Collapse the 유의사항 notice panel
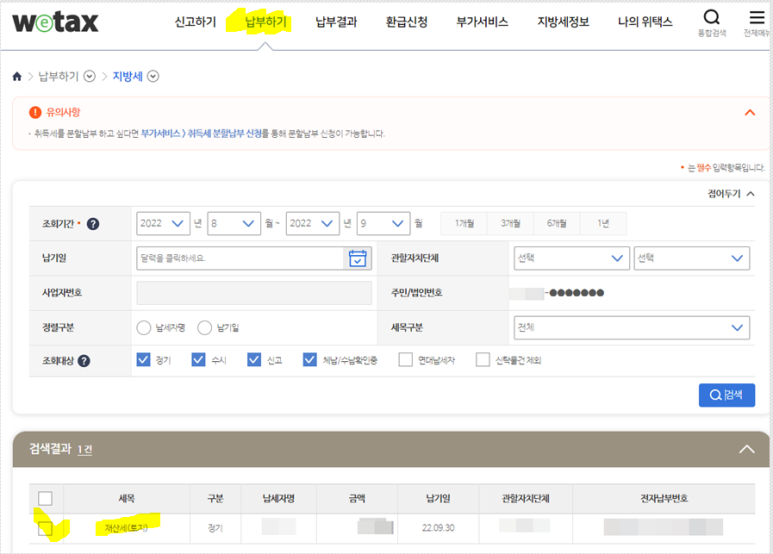This screenshot has width=773, height=554. (750, 113)
